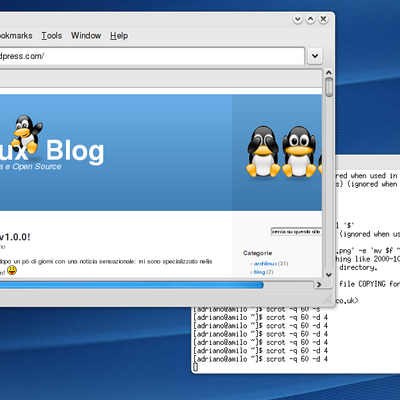Click the 'directory.' text in the terminal
The height and width of the screenshot is (400, 400).
[358, 267]
